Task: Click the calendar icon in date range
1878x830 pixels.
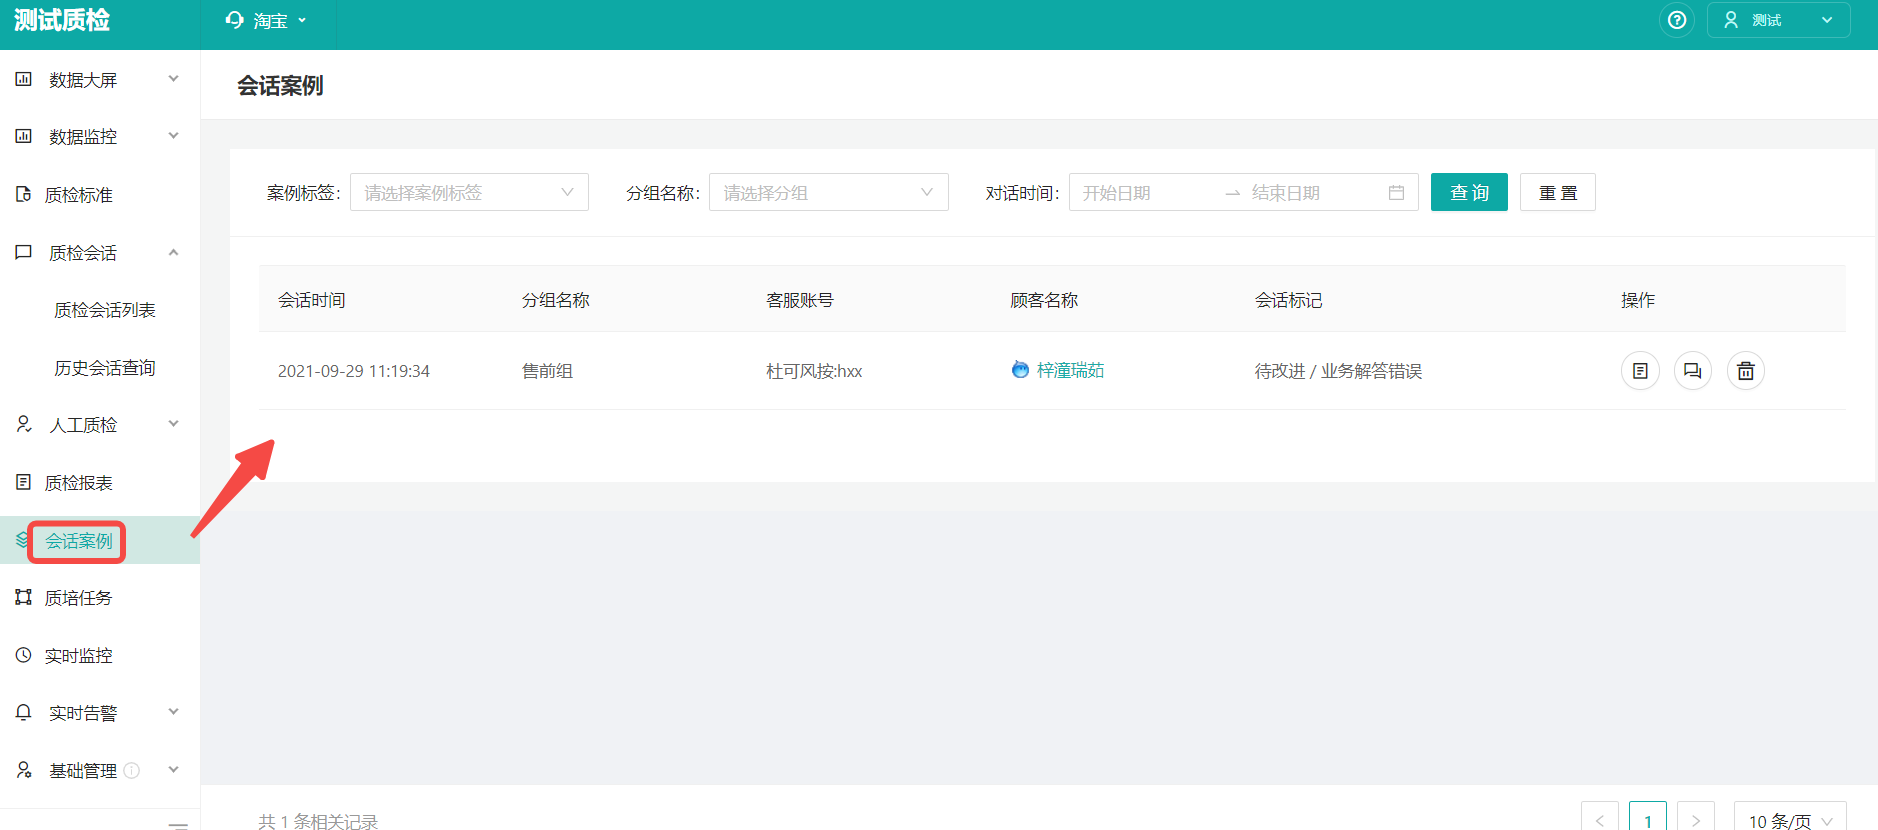Action: tap(1396, 192)
